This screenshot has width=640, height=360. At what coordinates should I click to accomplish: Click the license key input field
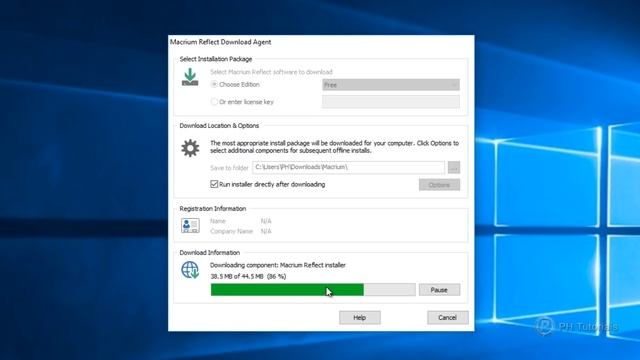pos(391,102)
